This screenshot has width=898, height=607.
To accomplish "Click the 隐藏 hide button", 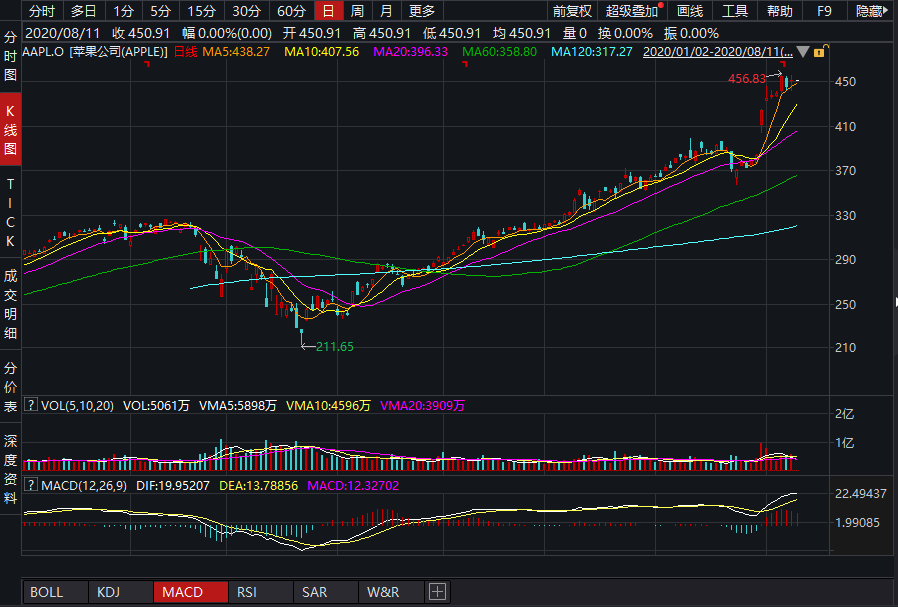I will (871, 11).
